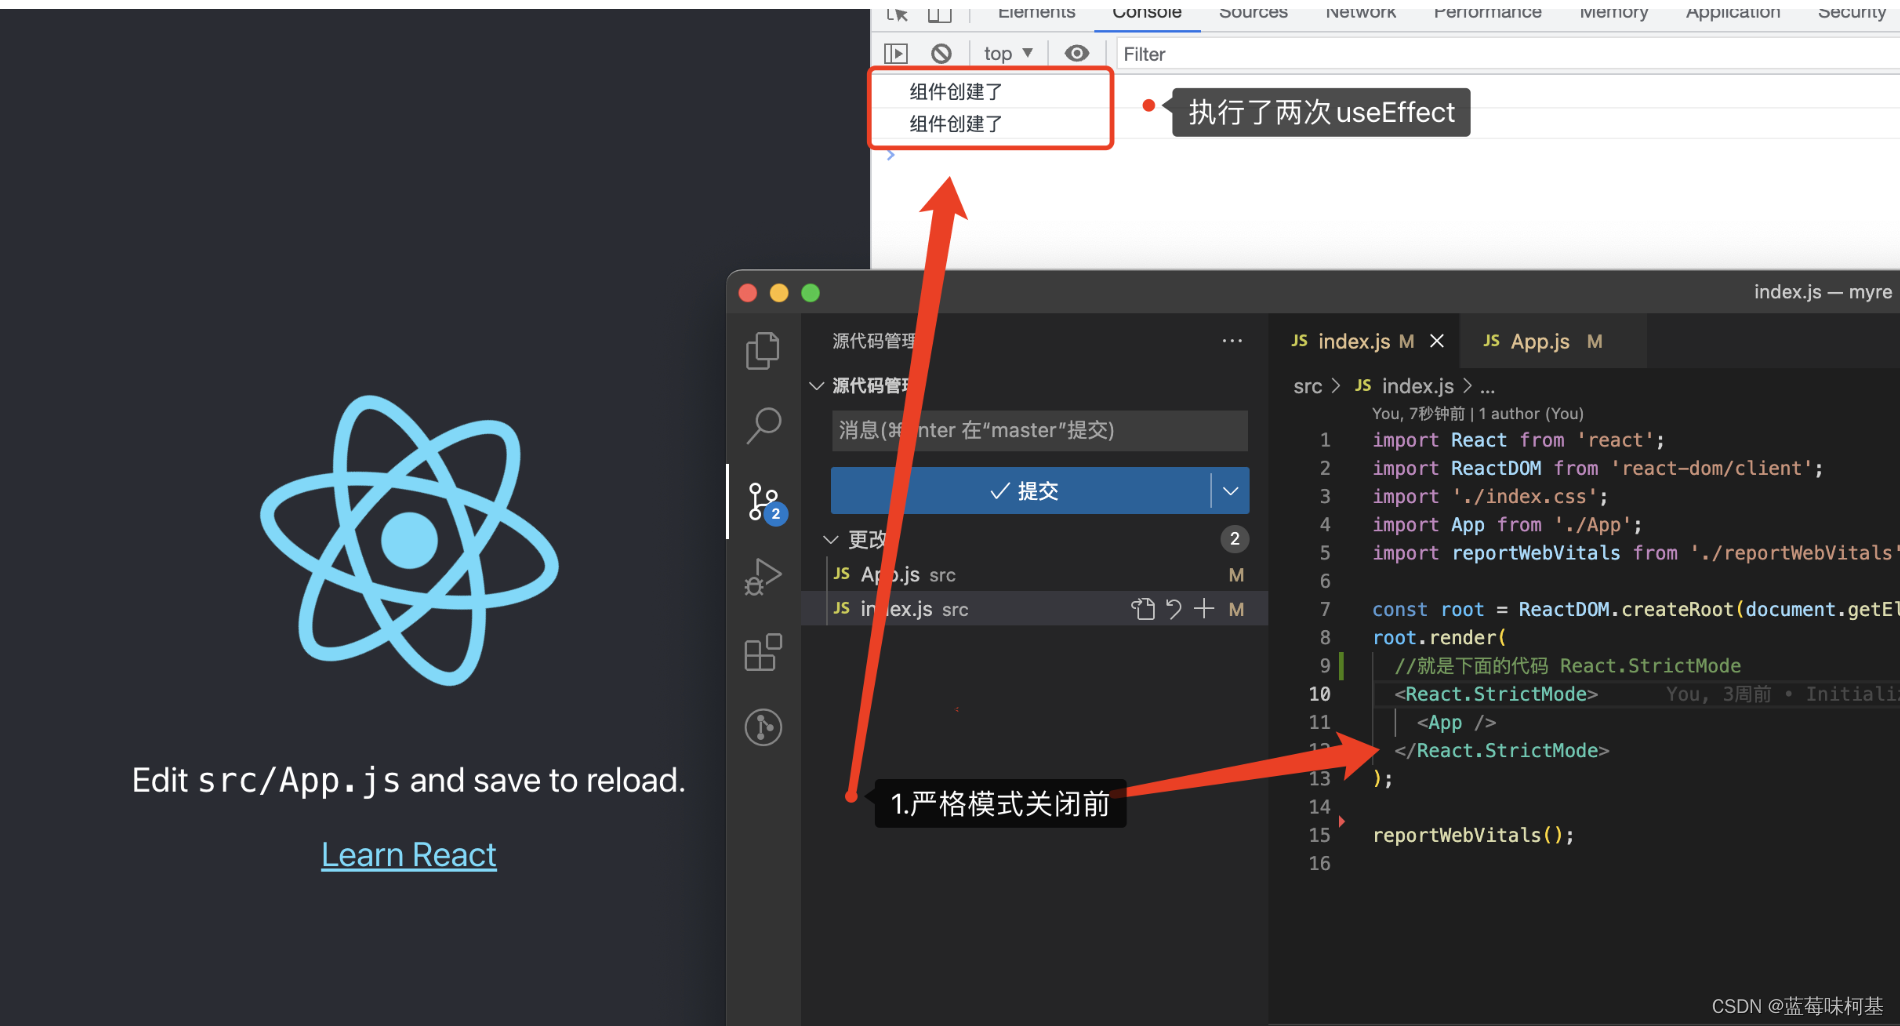Switch to the Security tab in DevTools
1900x1026 pixels.
pyautogui.click(x=1852, y=14)
